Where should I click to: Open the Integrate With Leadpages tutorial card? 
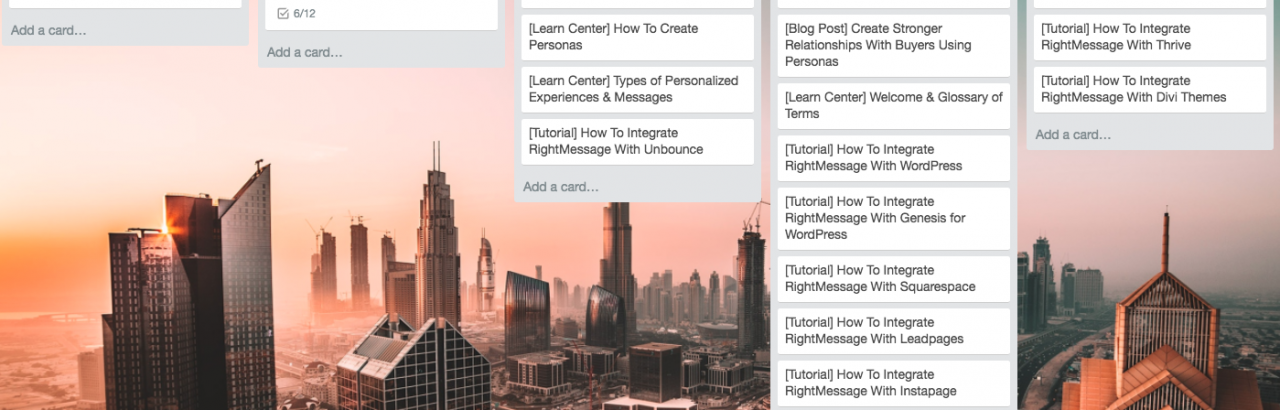coord(893,330)
